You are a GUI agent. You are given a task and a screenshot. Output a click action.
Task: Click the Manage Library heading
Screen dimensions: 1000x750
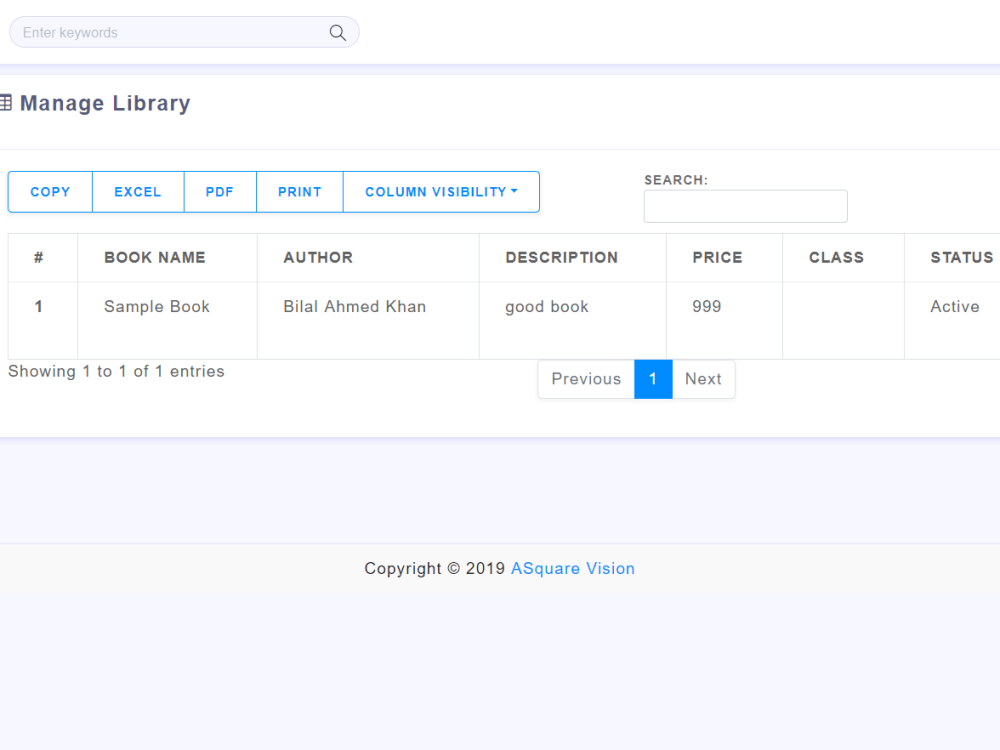(x=105, y=103)
